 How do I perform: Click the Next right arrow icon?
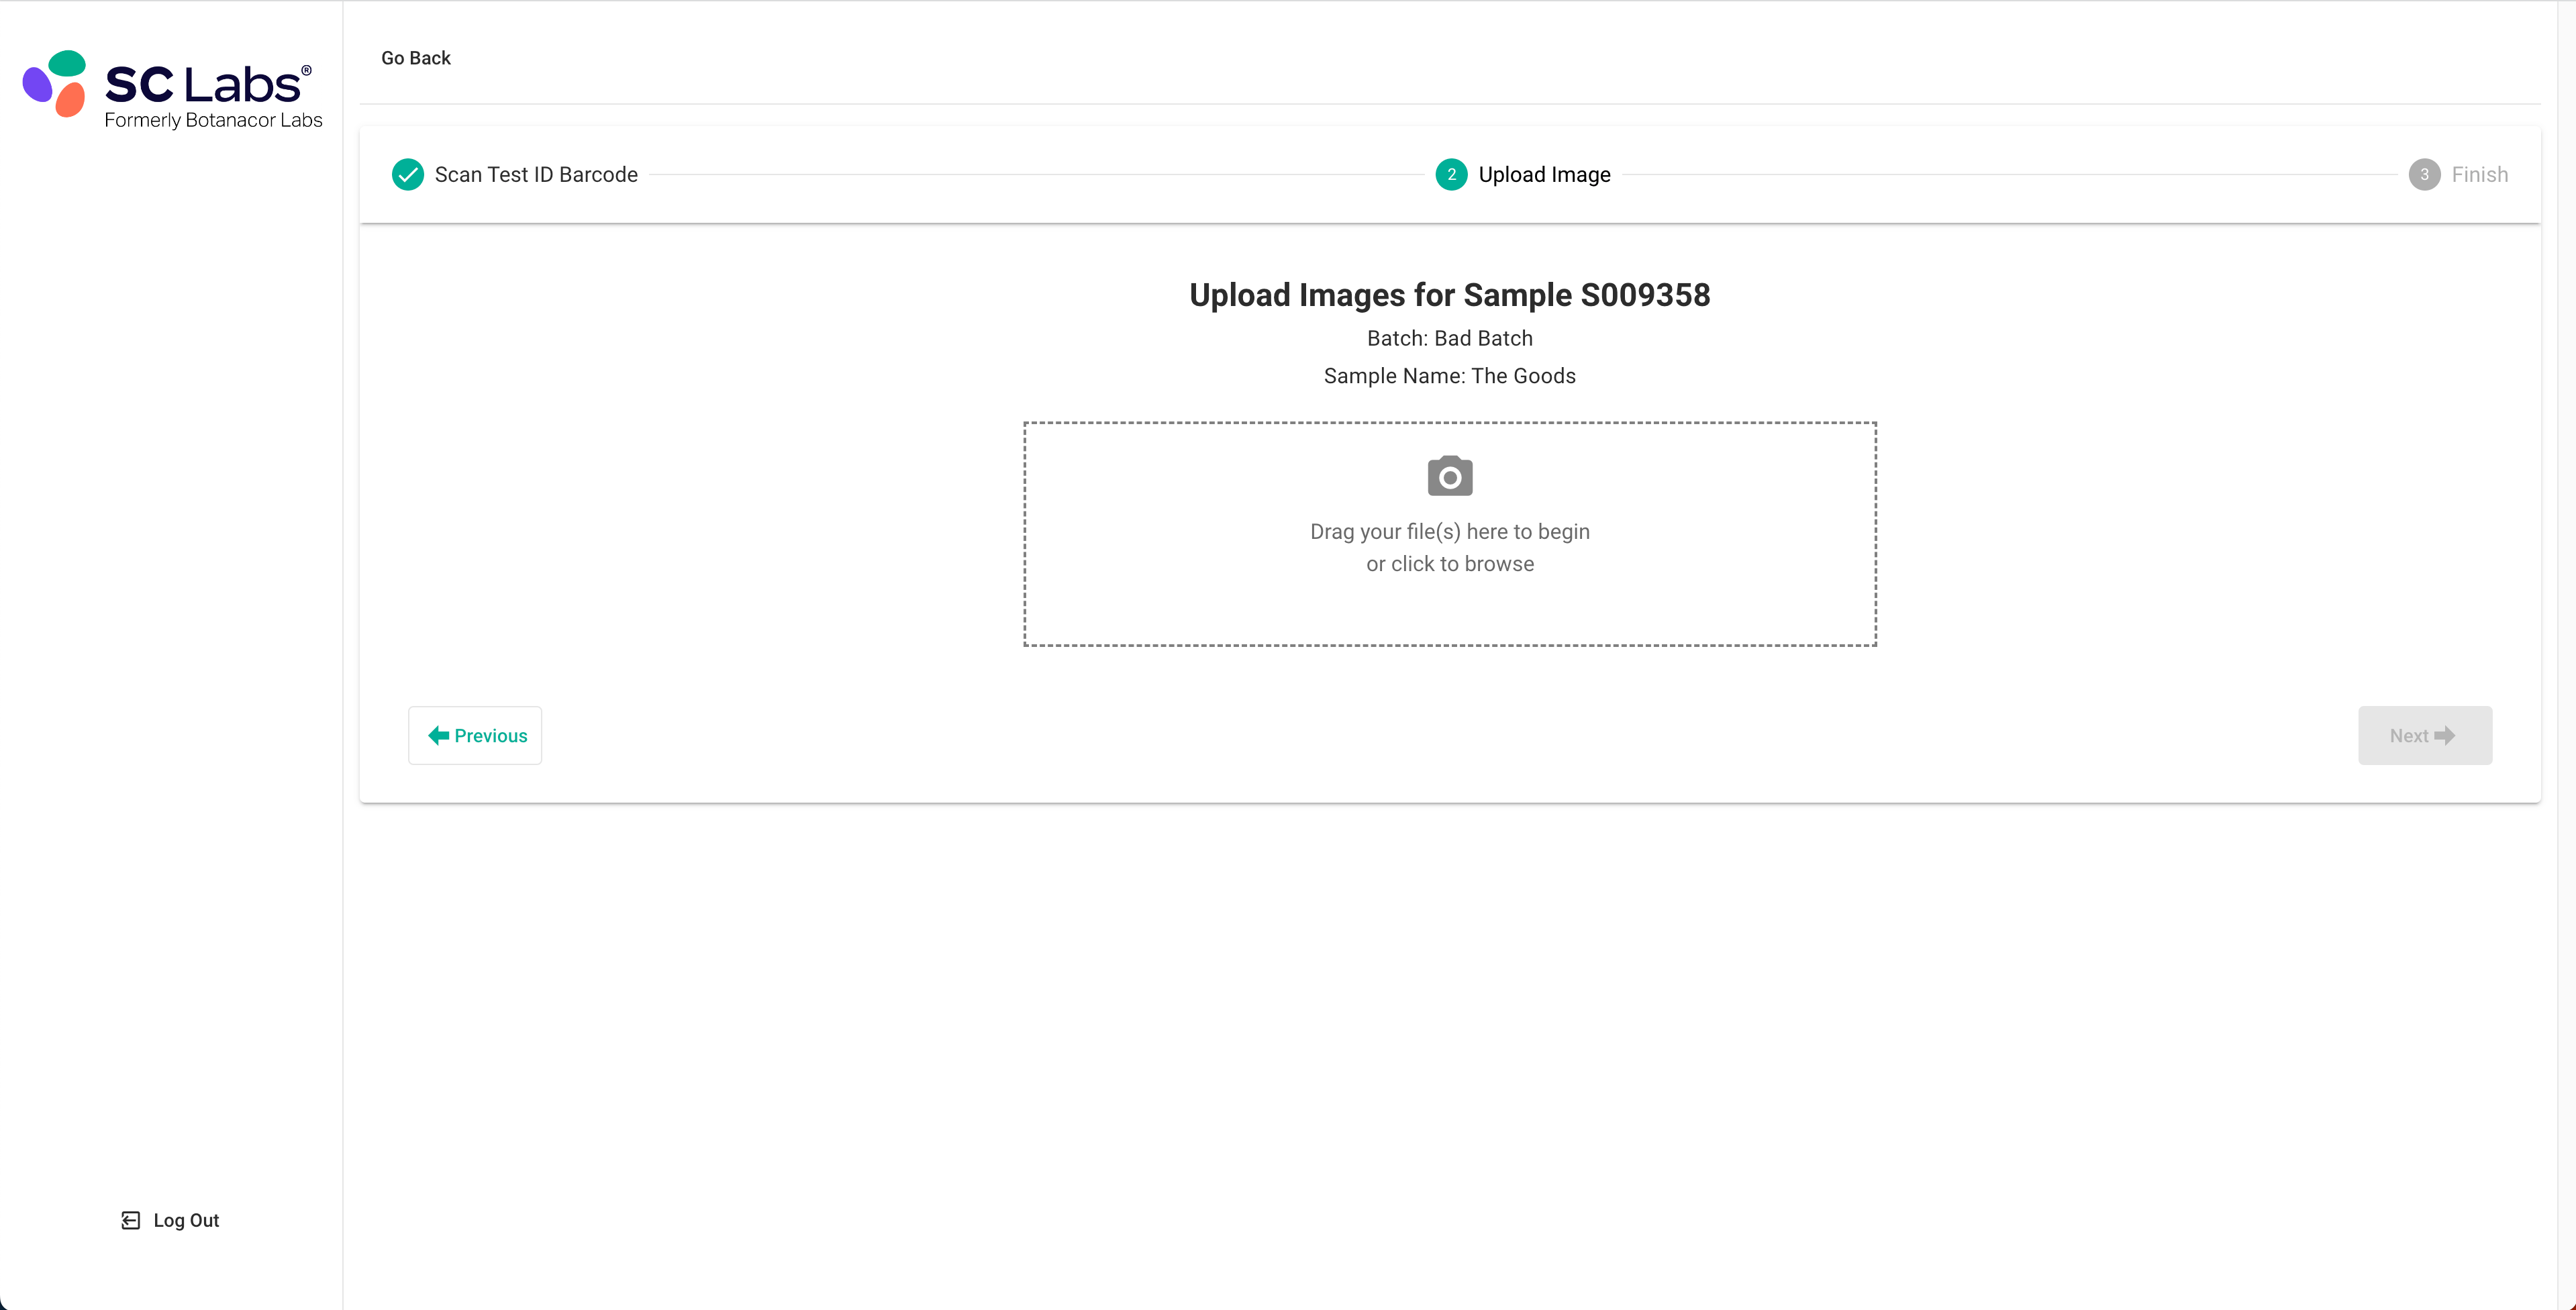[2445, 736]
